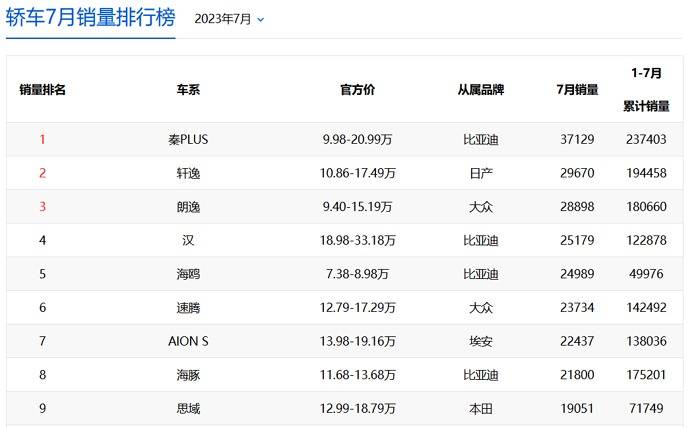
Task: Click price 7.38-8.98万 for 海鸥
Action: coord(357,274)
